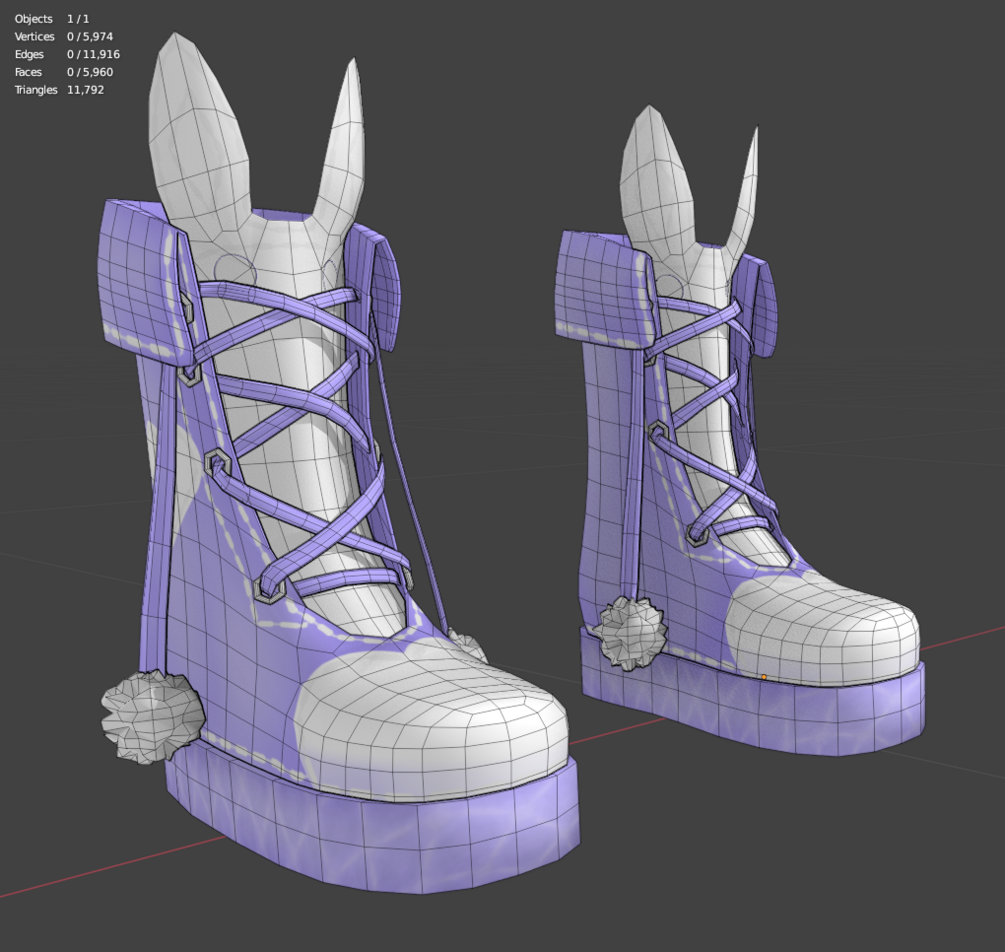
Task: Click the Edges 0 / 11,916 statistic
Action: pyautogui.click(x=67, y=54)
